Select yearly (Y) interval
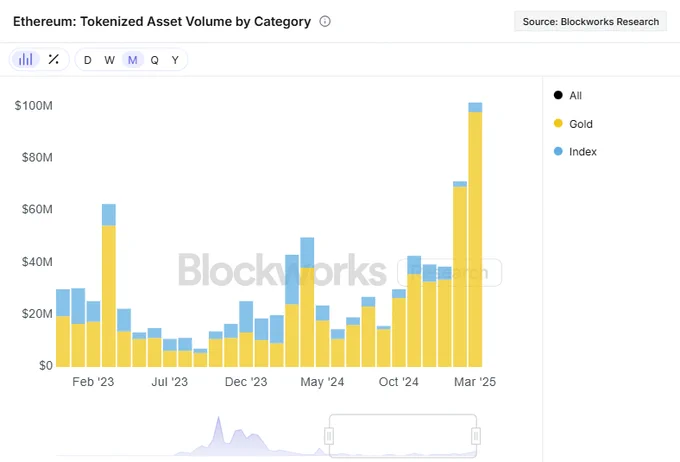The width and height of the screenshot is (680, 462). point(175,60)
